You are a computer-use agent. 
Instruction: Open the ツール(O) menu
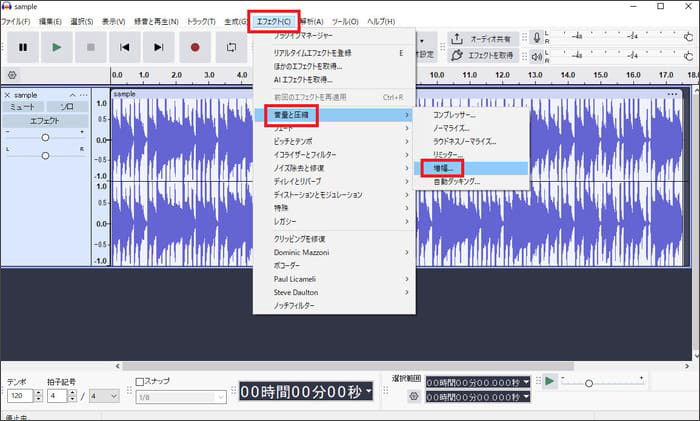(345, 21)
